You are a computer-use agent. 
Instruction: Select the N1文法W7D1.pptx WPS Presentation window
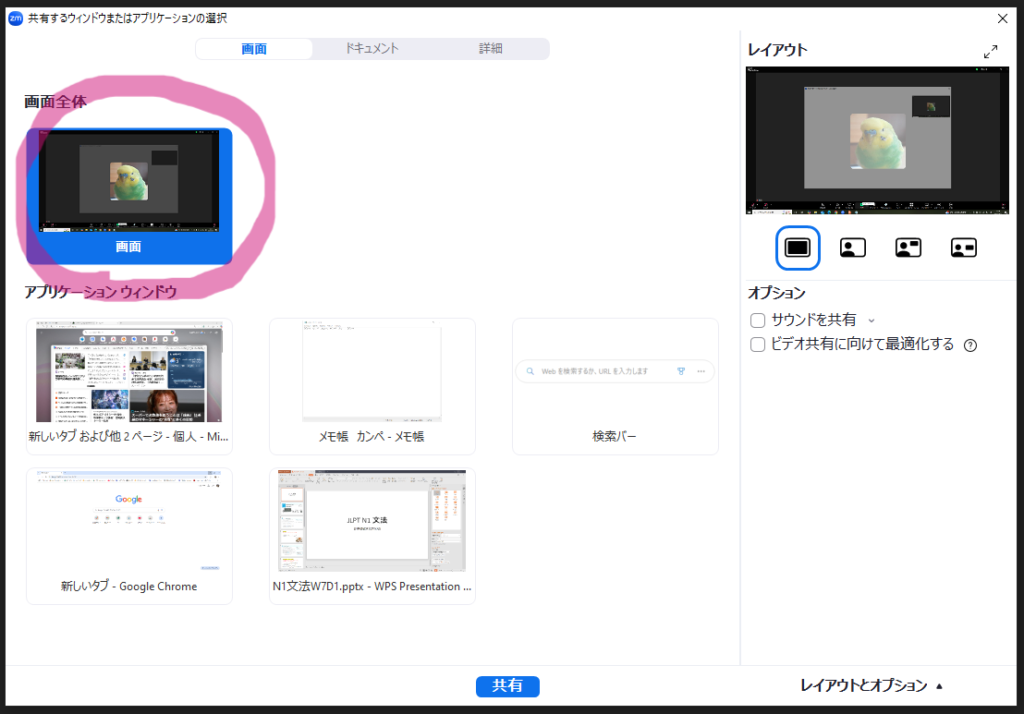point(372,535)
